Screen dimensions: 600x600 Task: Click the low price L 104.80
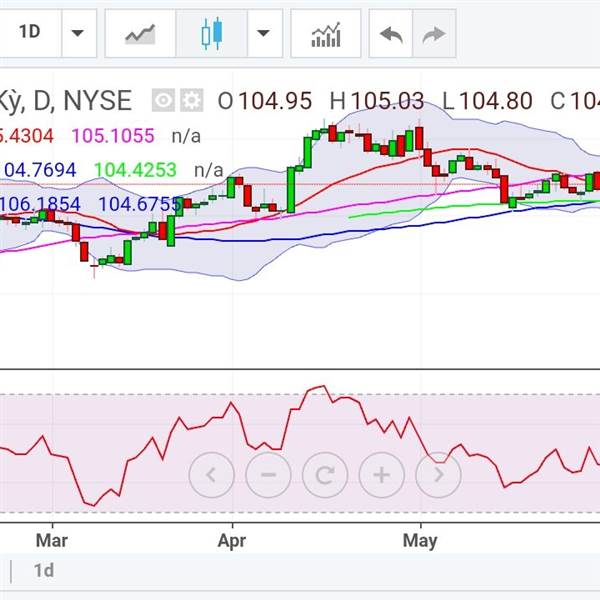click(487, 101)
